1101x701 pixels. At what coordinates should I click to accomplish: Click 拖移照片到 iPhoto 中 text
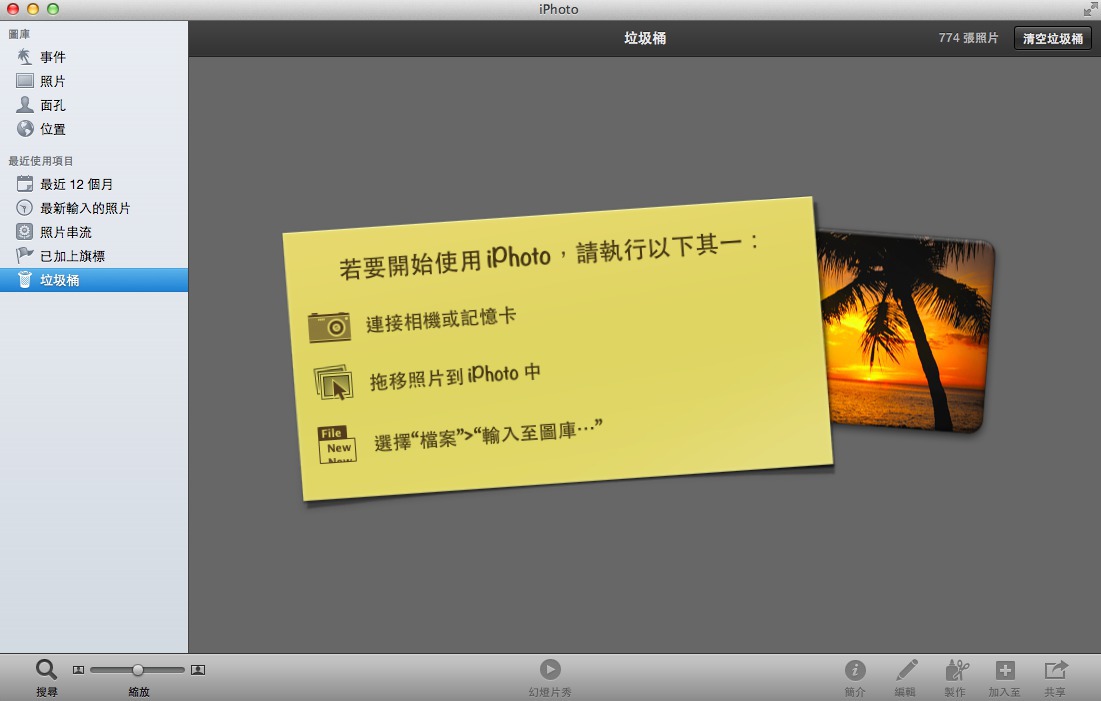pyautogui.click(x=455, y=376)
